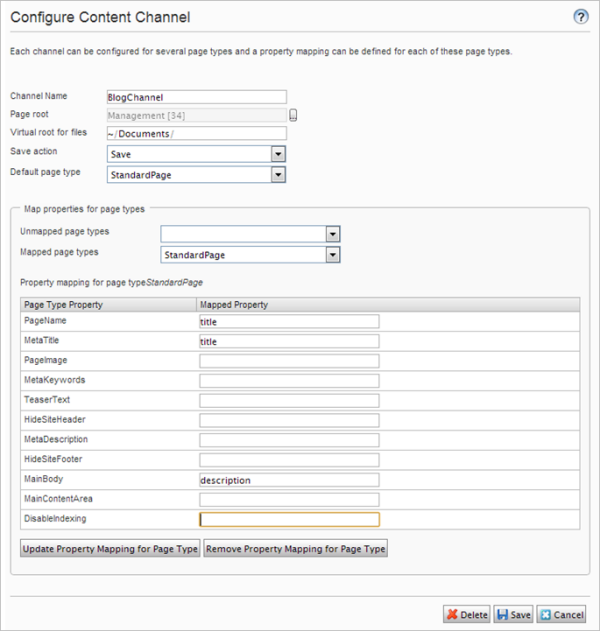Open the help icon at top right
Screen dimensions: 600x631
pyautogui.click(x=580, y=17)
